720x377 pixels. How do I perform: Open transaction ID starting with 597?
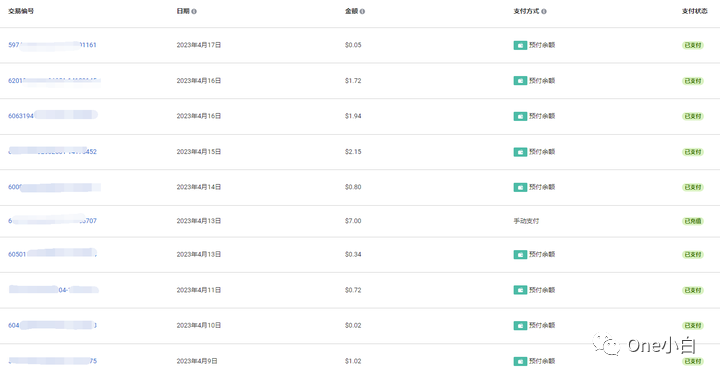click(x=52, y=45)
